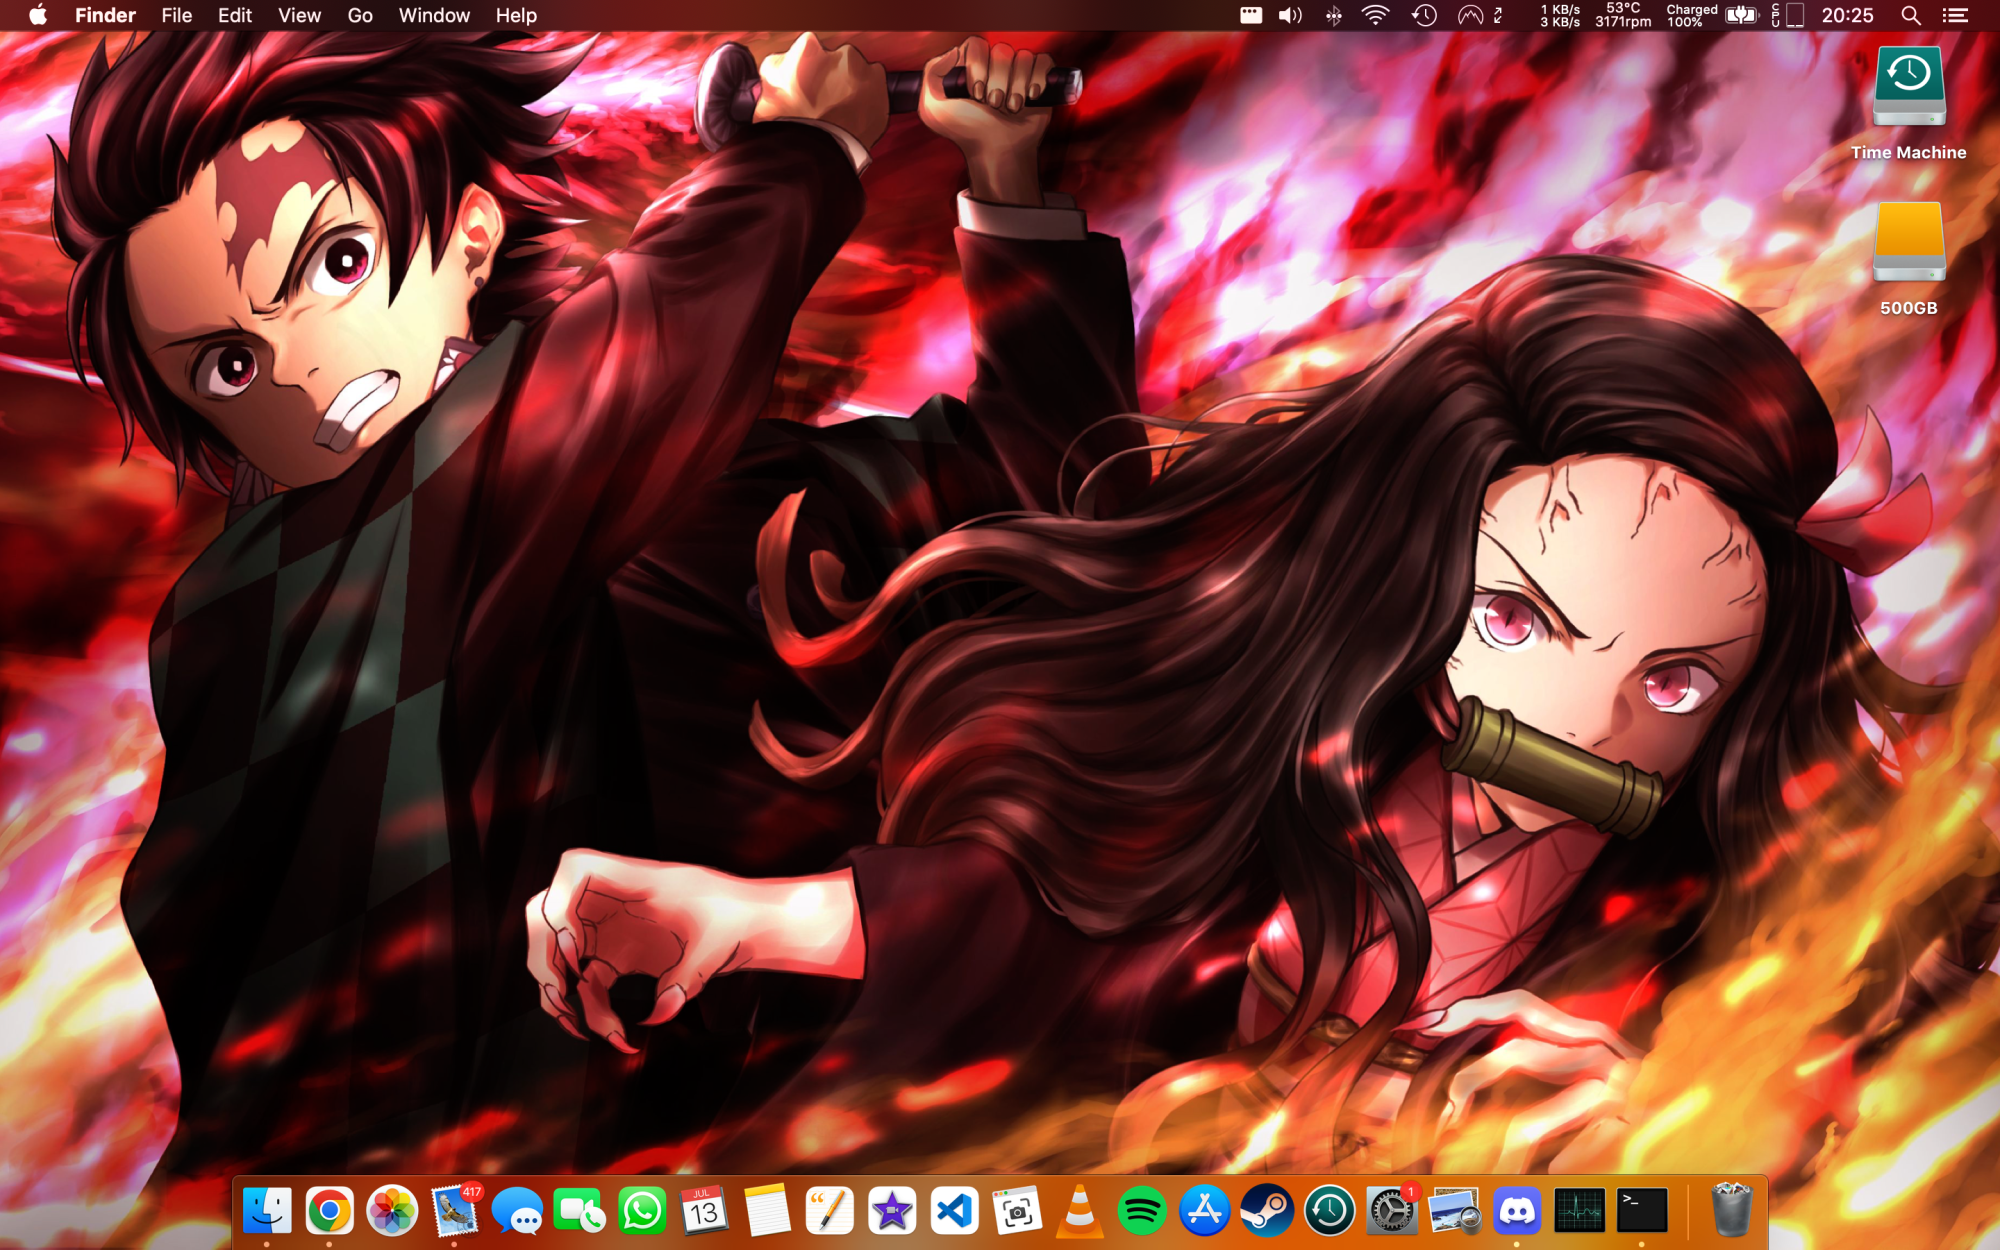Launch VLC media player from the Dock
The height and width of the screenshot is (1250, 2000).
click(1079, 1211)
